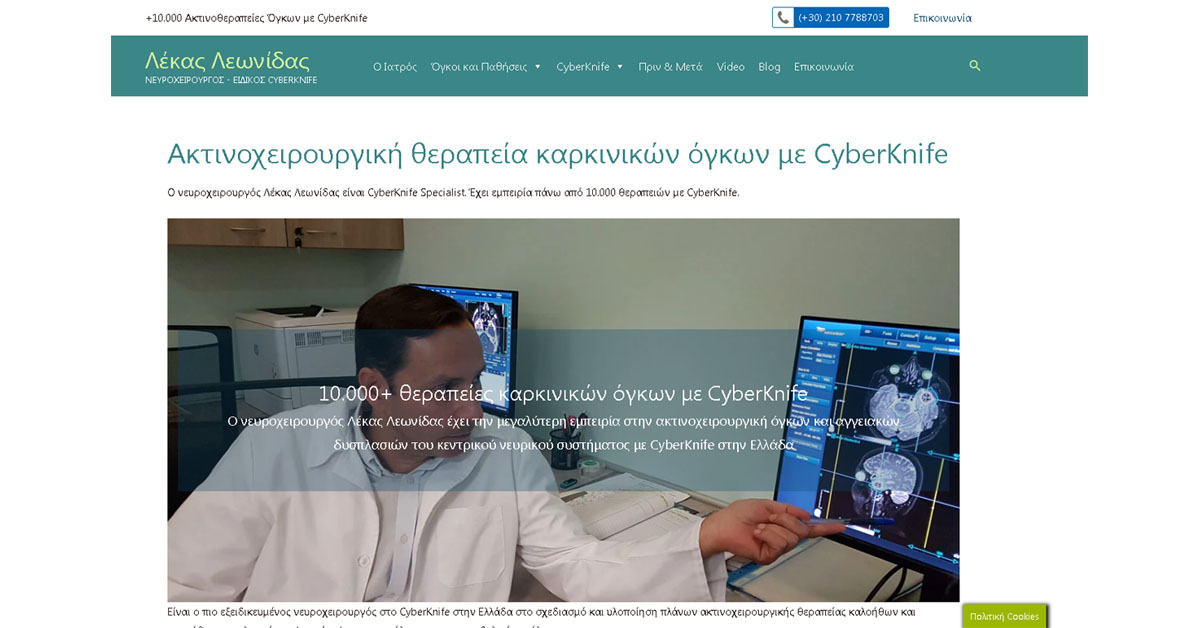
Task: Select the 'Video' menu item
Action: [730, 66]
